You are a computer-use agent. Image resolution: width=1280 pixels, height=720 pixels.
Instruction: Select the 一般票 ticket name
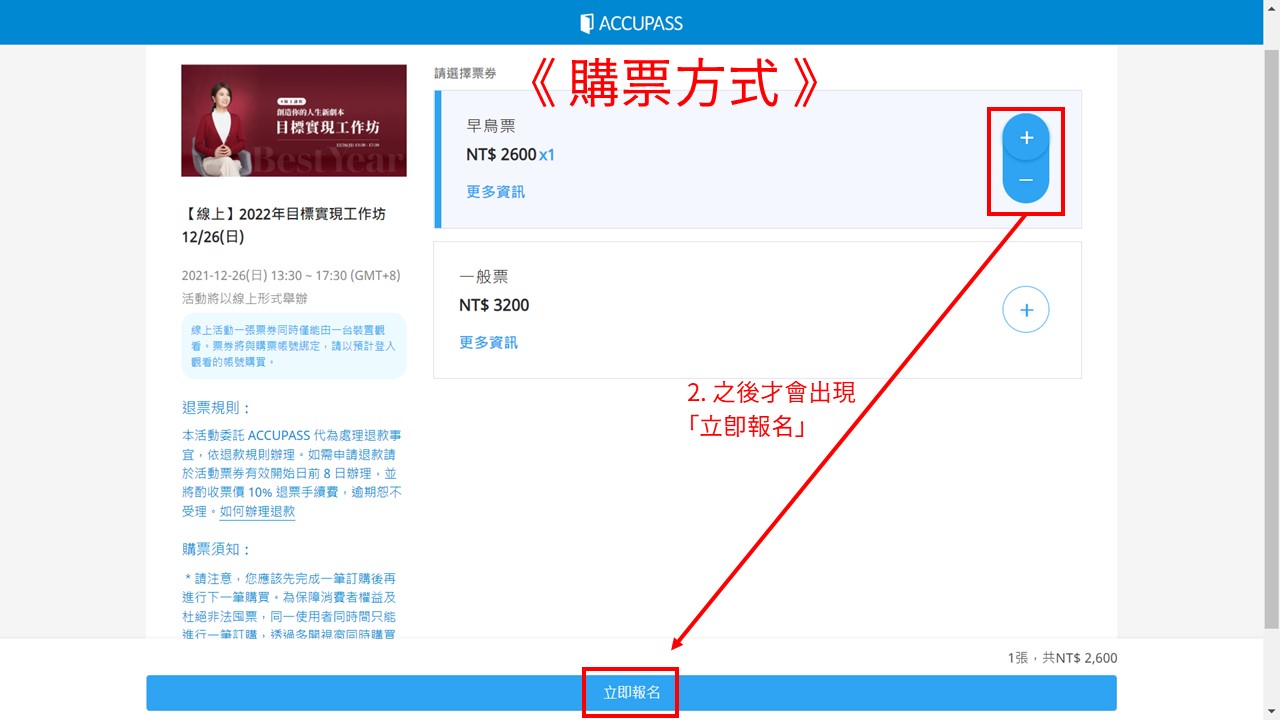(484, 277)
